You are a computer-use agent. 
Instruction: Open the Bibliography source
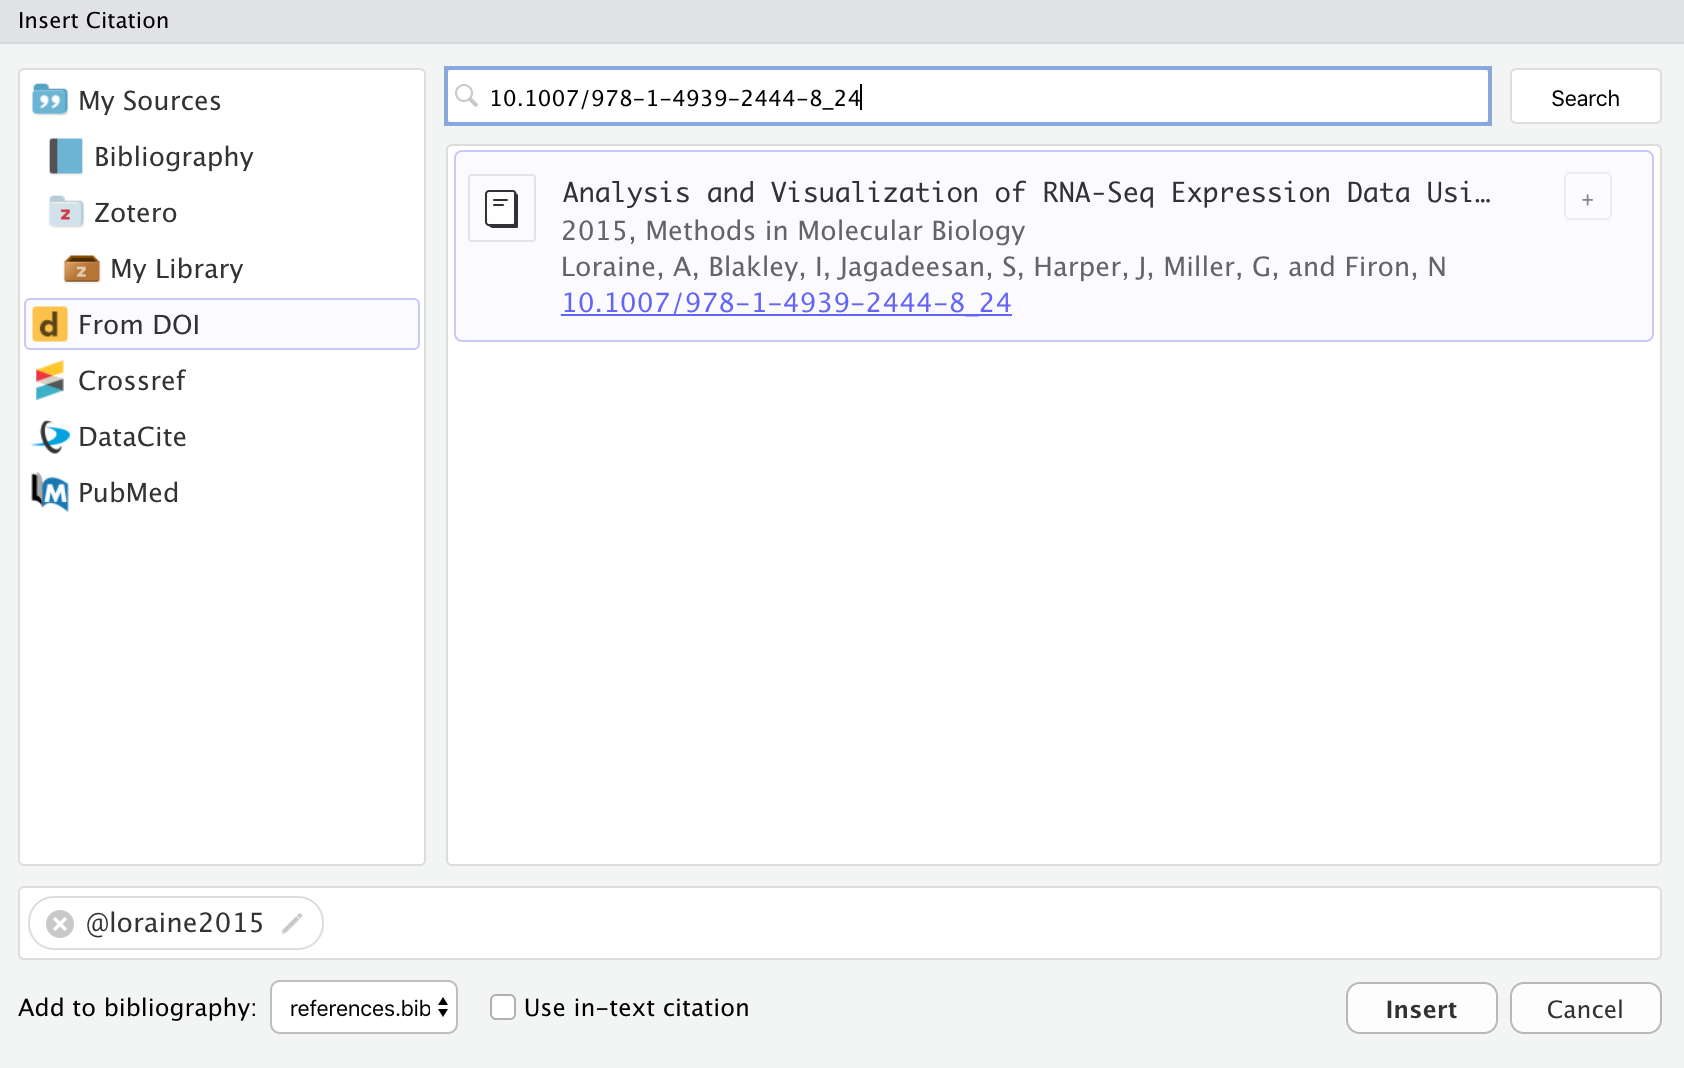[172, 156]
